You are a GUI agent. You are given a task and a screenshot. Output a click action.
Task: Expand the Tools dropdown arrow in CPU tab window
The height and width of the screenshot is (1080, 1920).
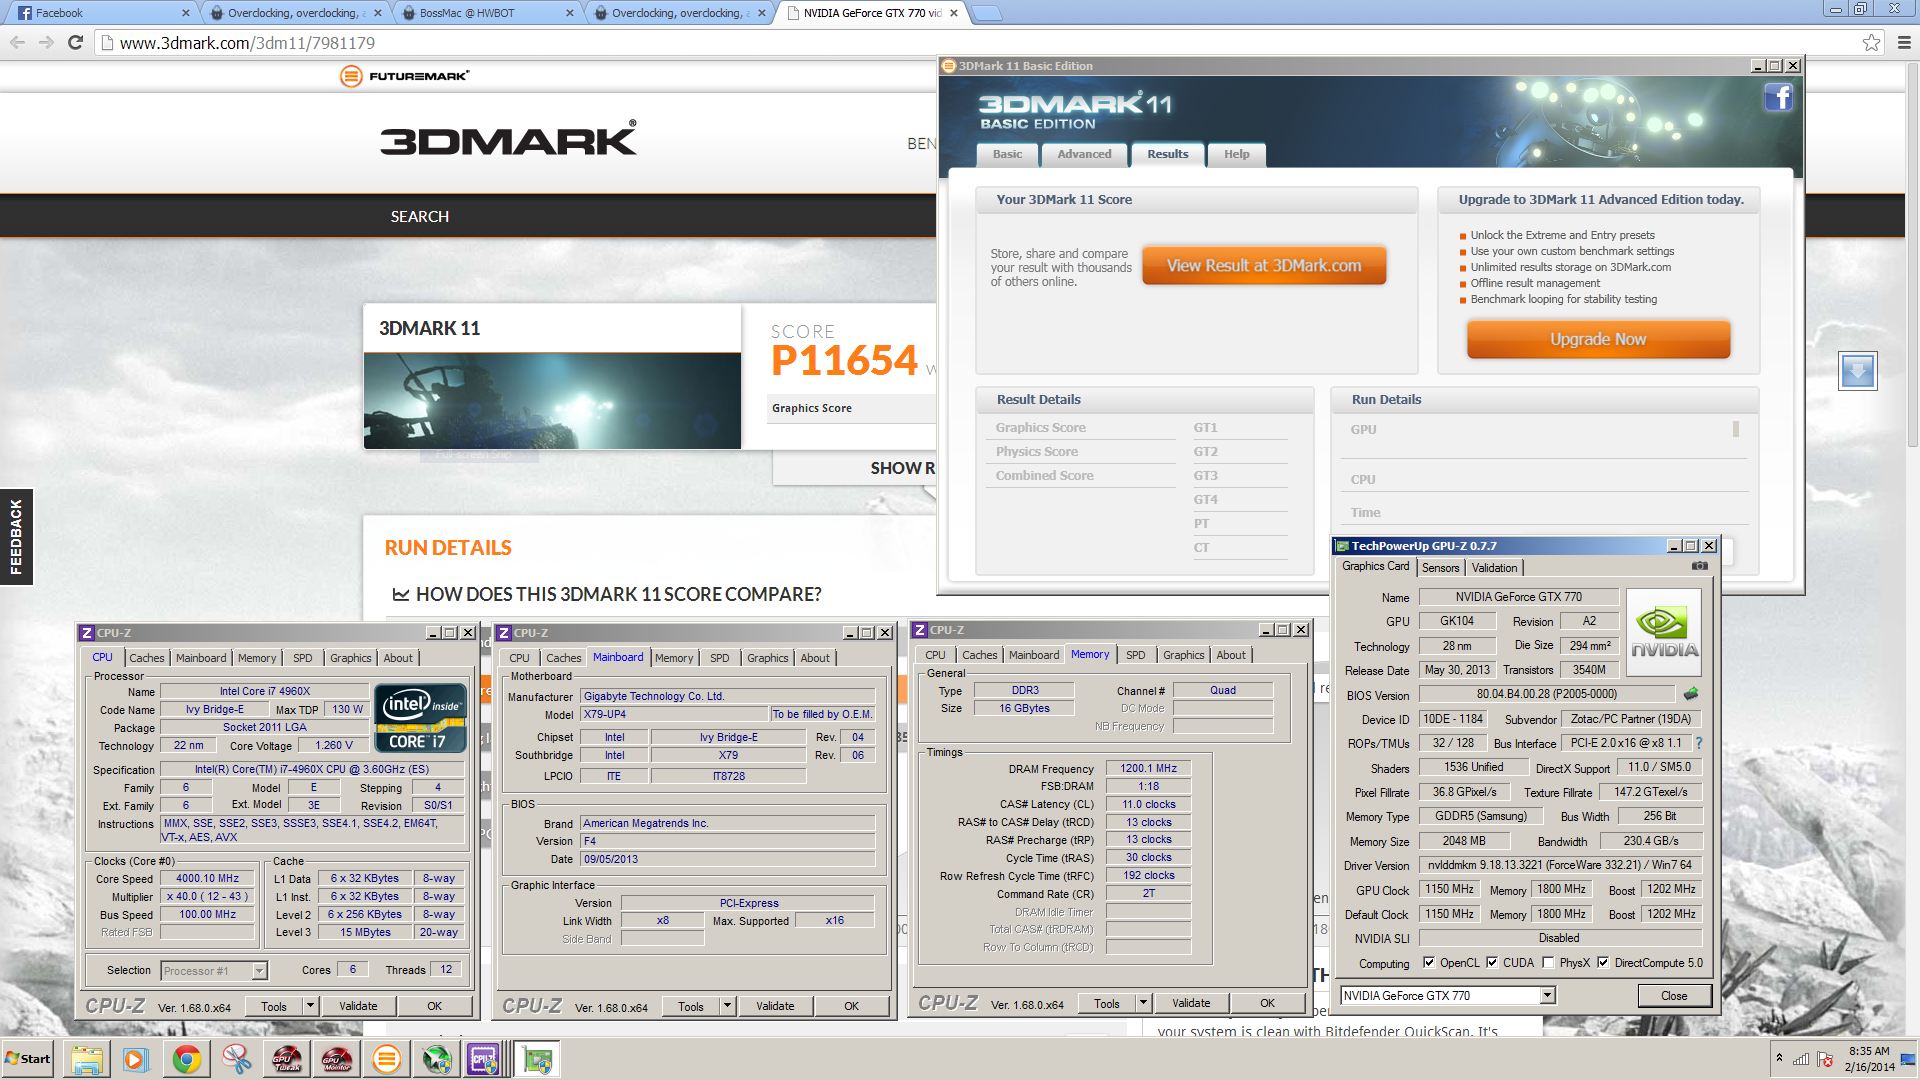tap(310, 1006)
